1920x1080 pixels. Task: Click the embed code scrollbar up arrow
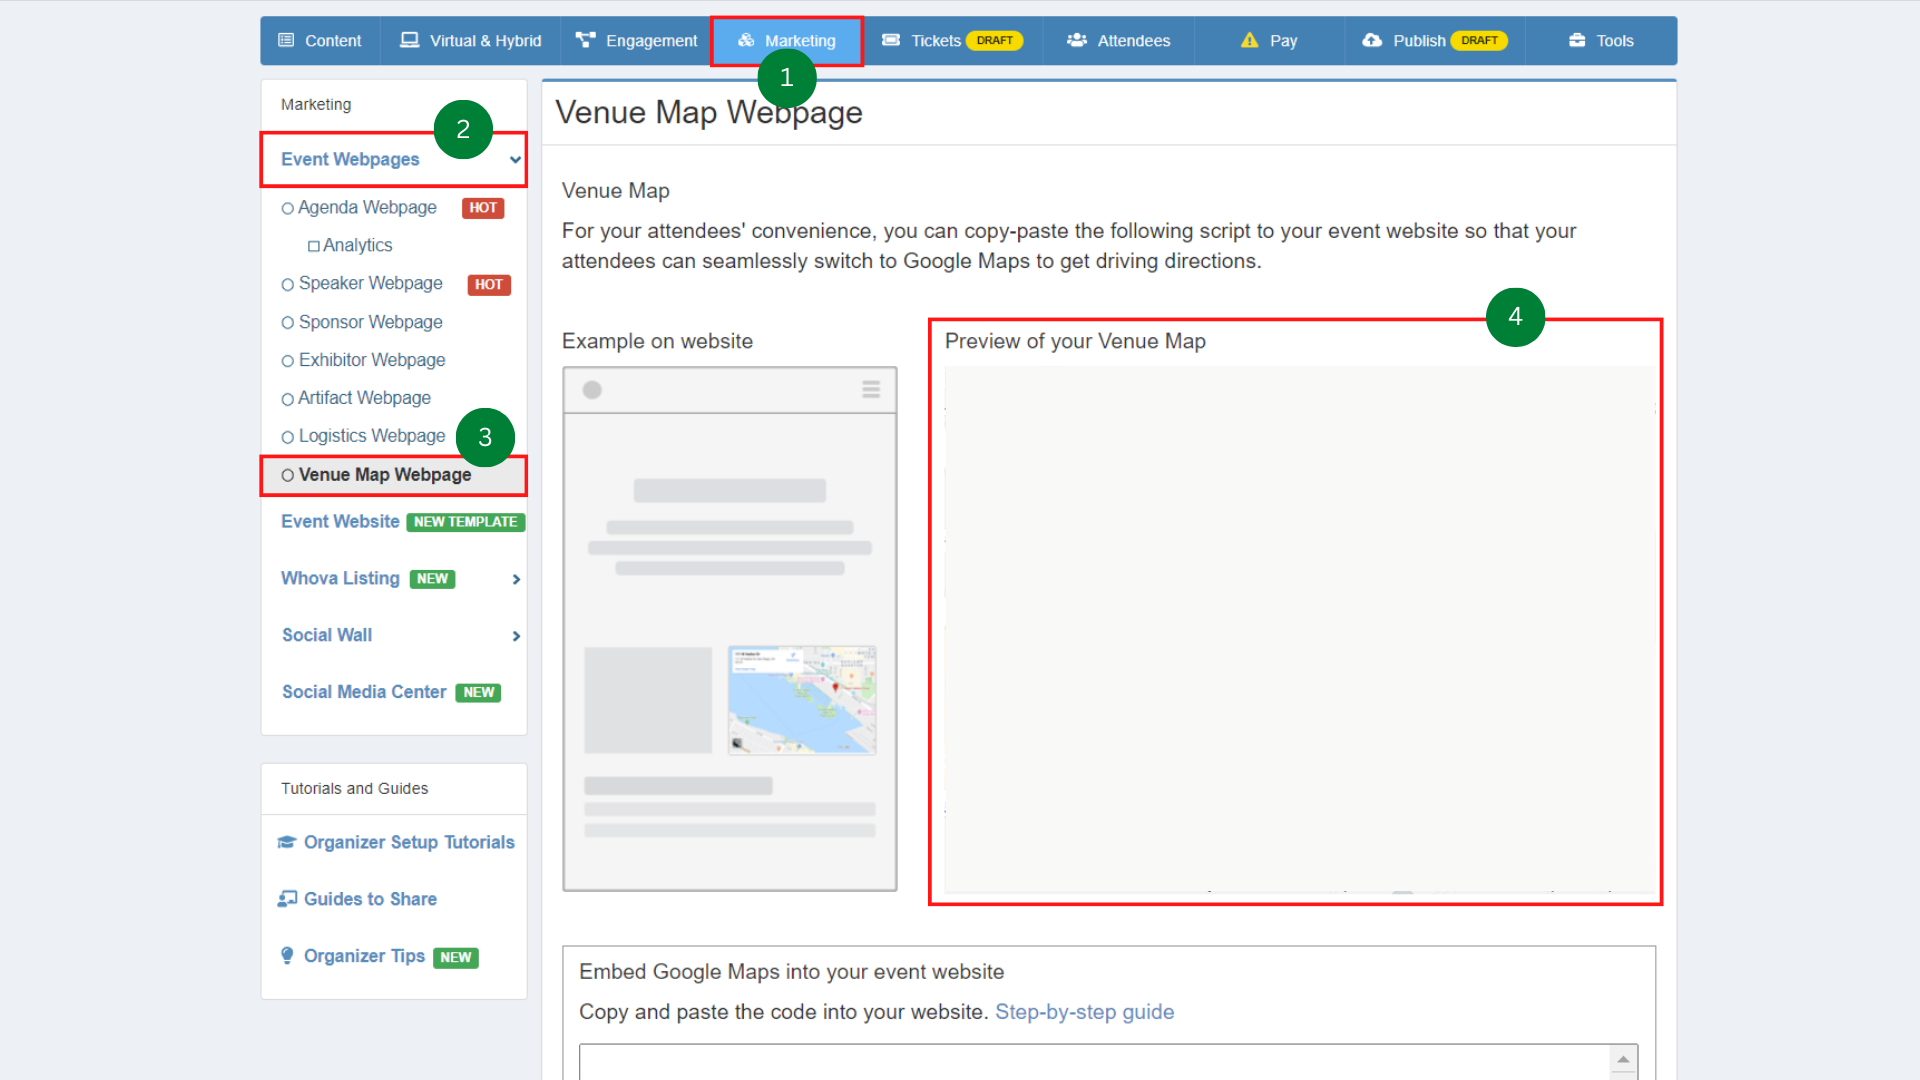[x=1623, y=1059]
